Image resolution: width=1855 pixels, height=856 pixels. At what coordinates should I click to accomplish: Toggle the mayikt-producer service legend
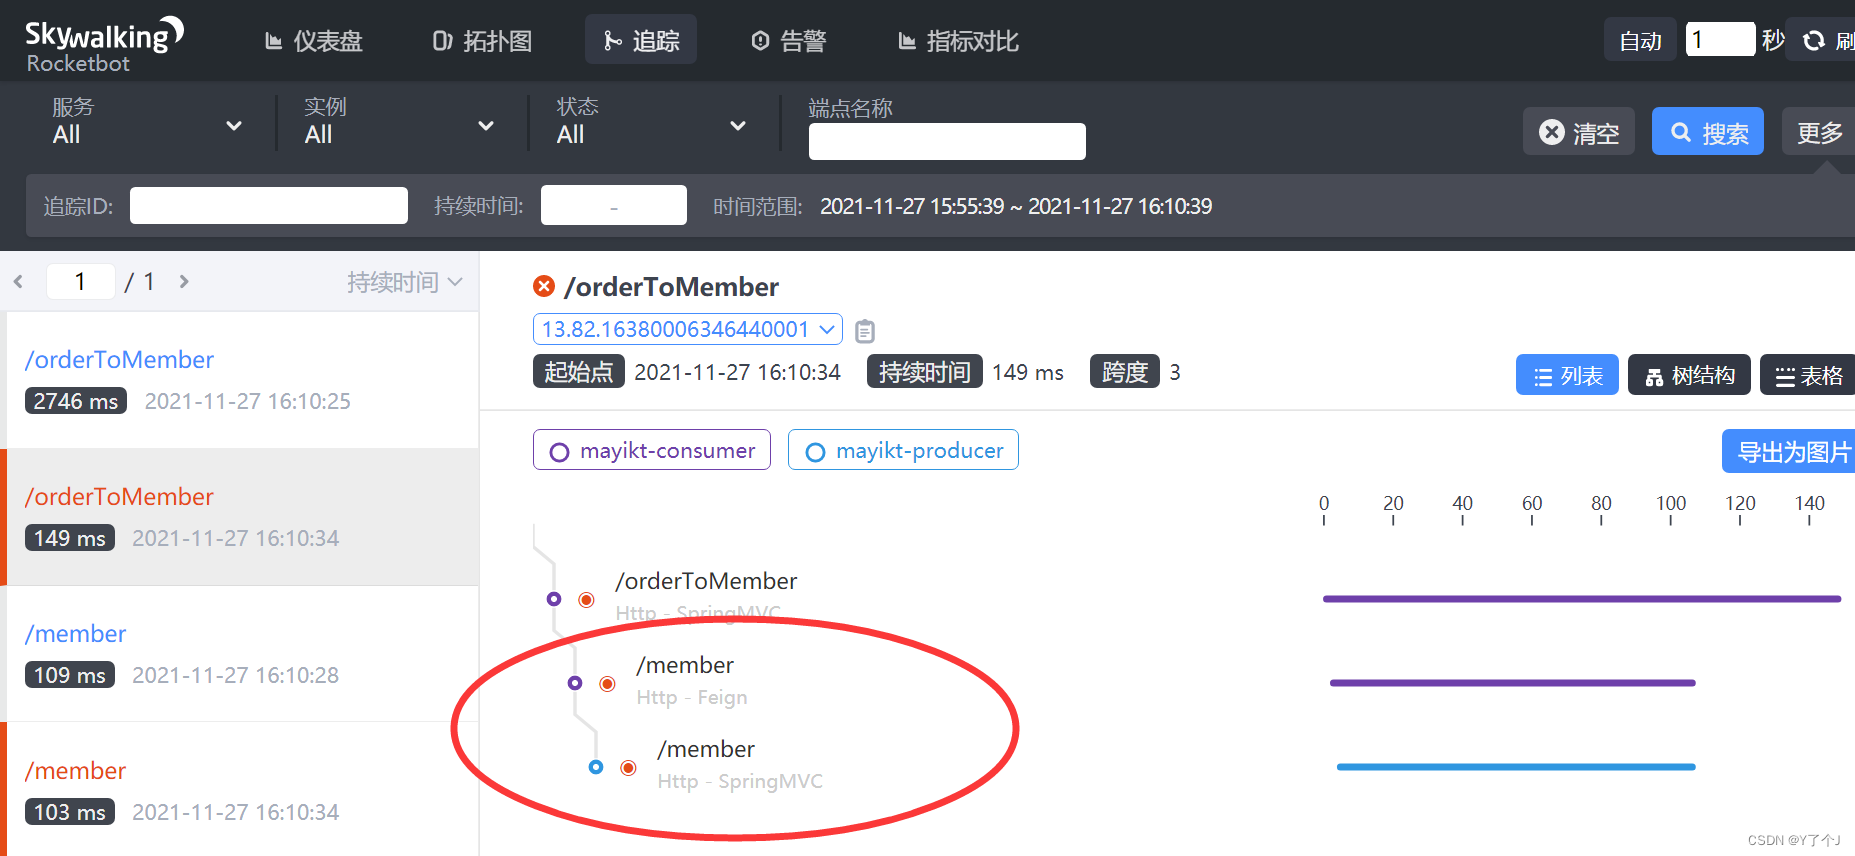click(x=903, y=450)
